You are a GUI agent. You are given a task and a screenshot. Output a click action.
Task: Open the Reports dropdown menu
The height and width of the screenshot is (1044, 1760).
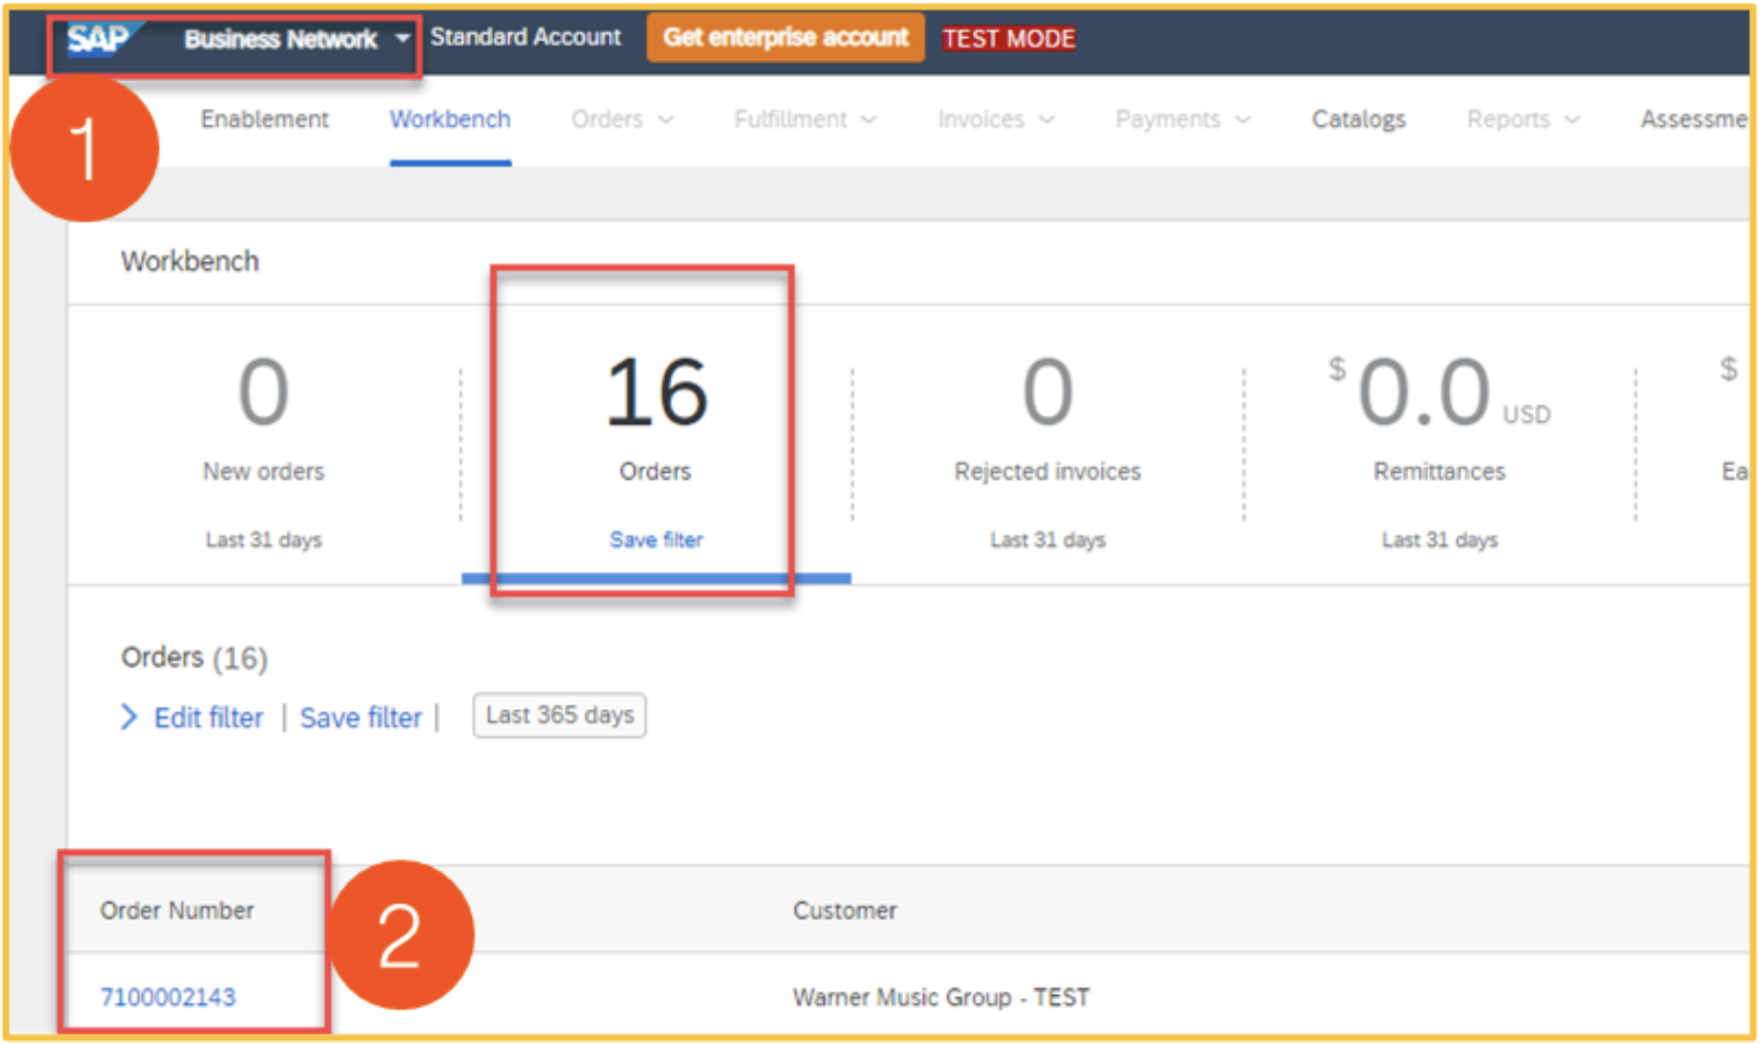click(x=1522, y=119)
